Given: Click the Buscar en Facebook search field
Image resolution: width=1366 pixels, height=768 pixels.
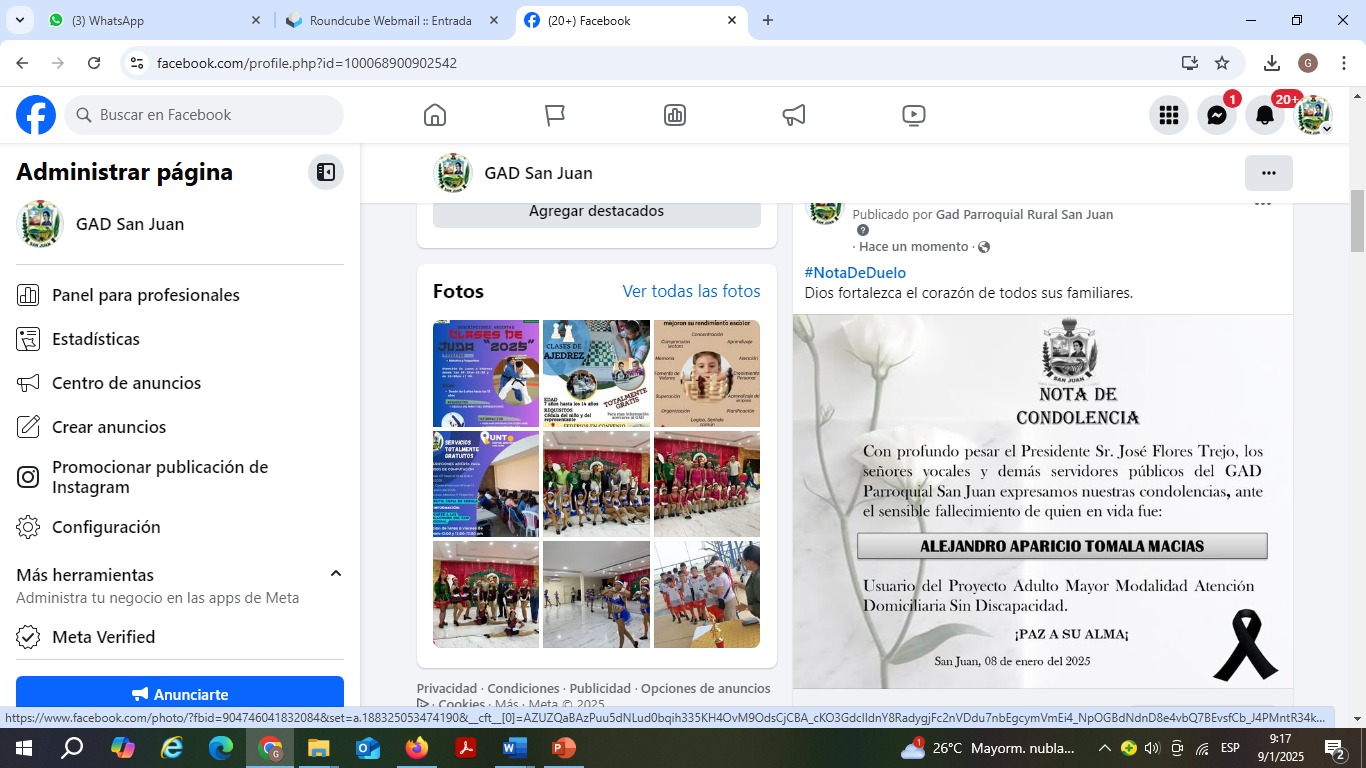Looking at the screenshot, I should [205, 115].
